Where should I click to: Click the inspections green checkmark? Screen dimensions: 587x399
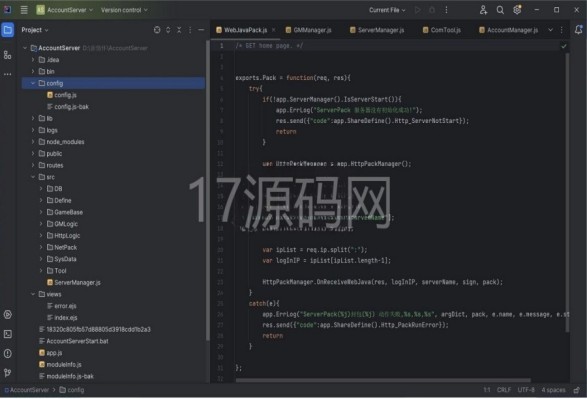click(x=564, y=46)
